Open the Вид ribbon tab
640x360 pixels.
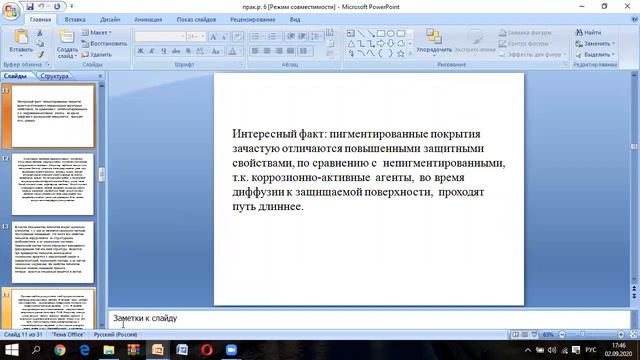point(295,19)
